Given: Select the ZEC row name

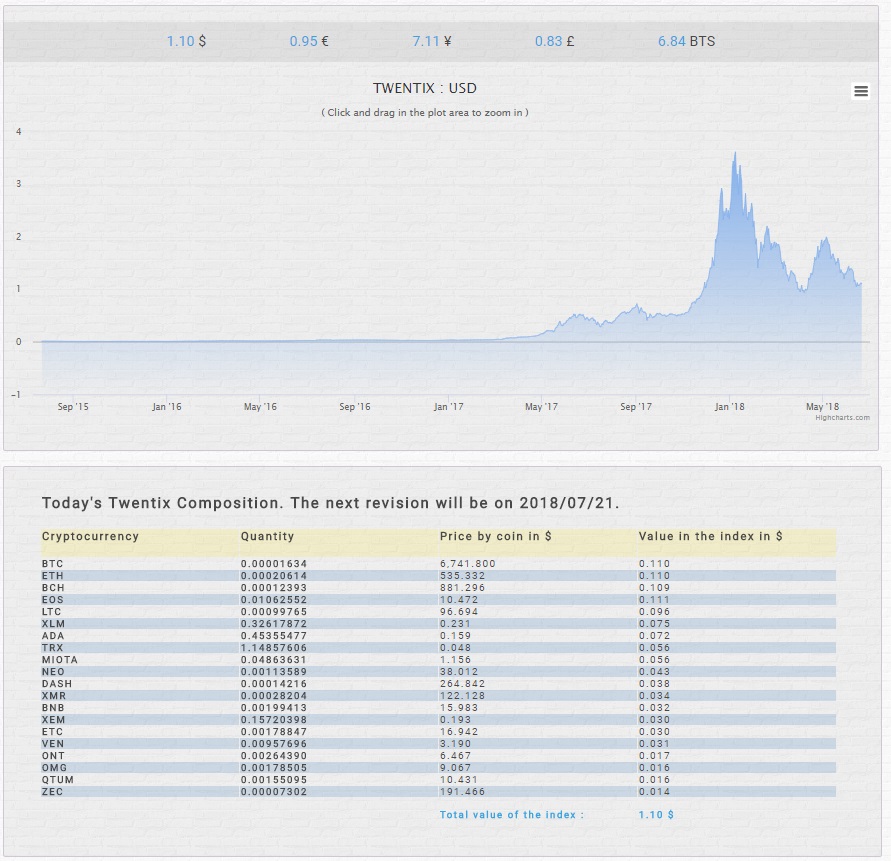Looking at the screenshot, I should point(52,792).
